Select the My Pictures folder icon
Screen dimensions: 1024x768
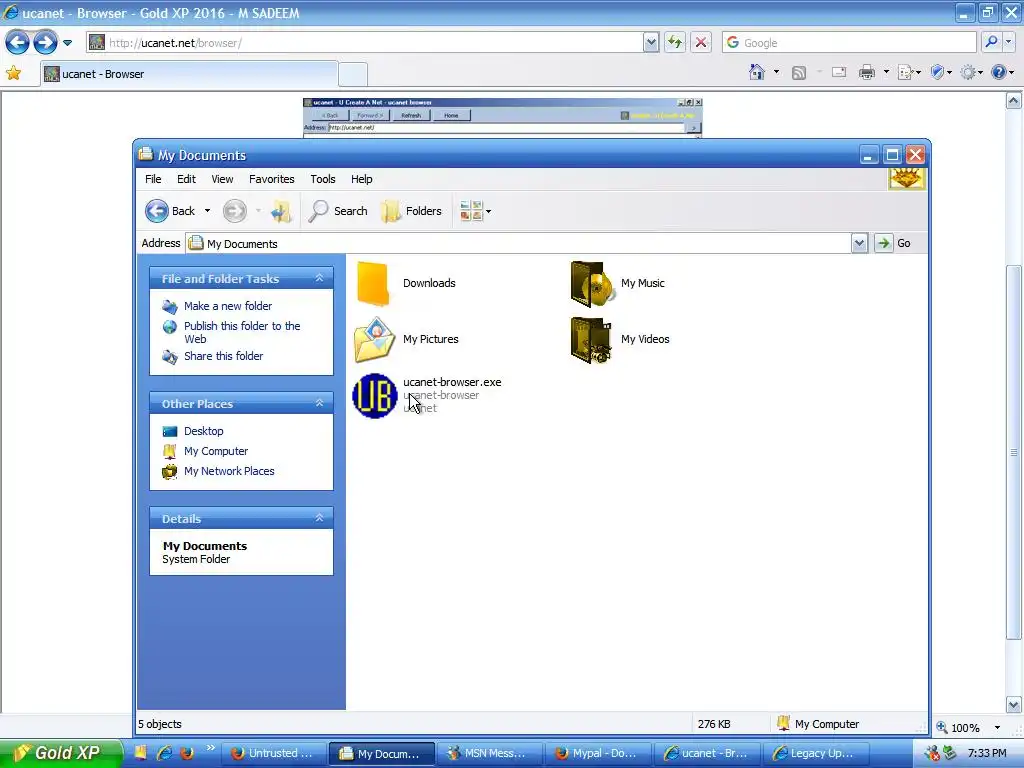pos(374,340)
